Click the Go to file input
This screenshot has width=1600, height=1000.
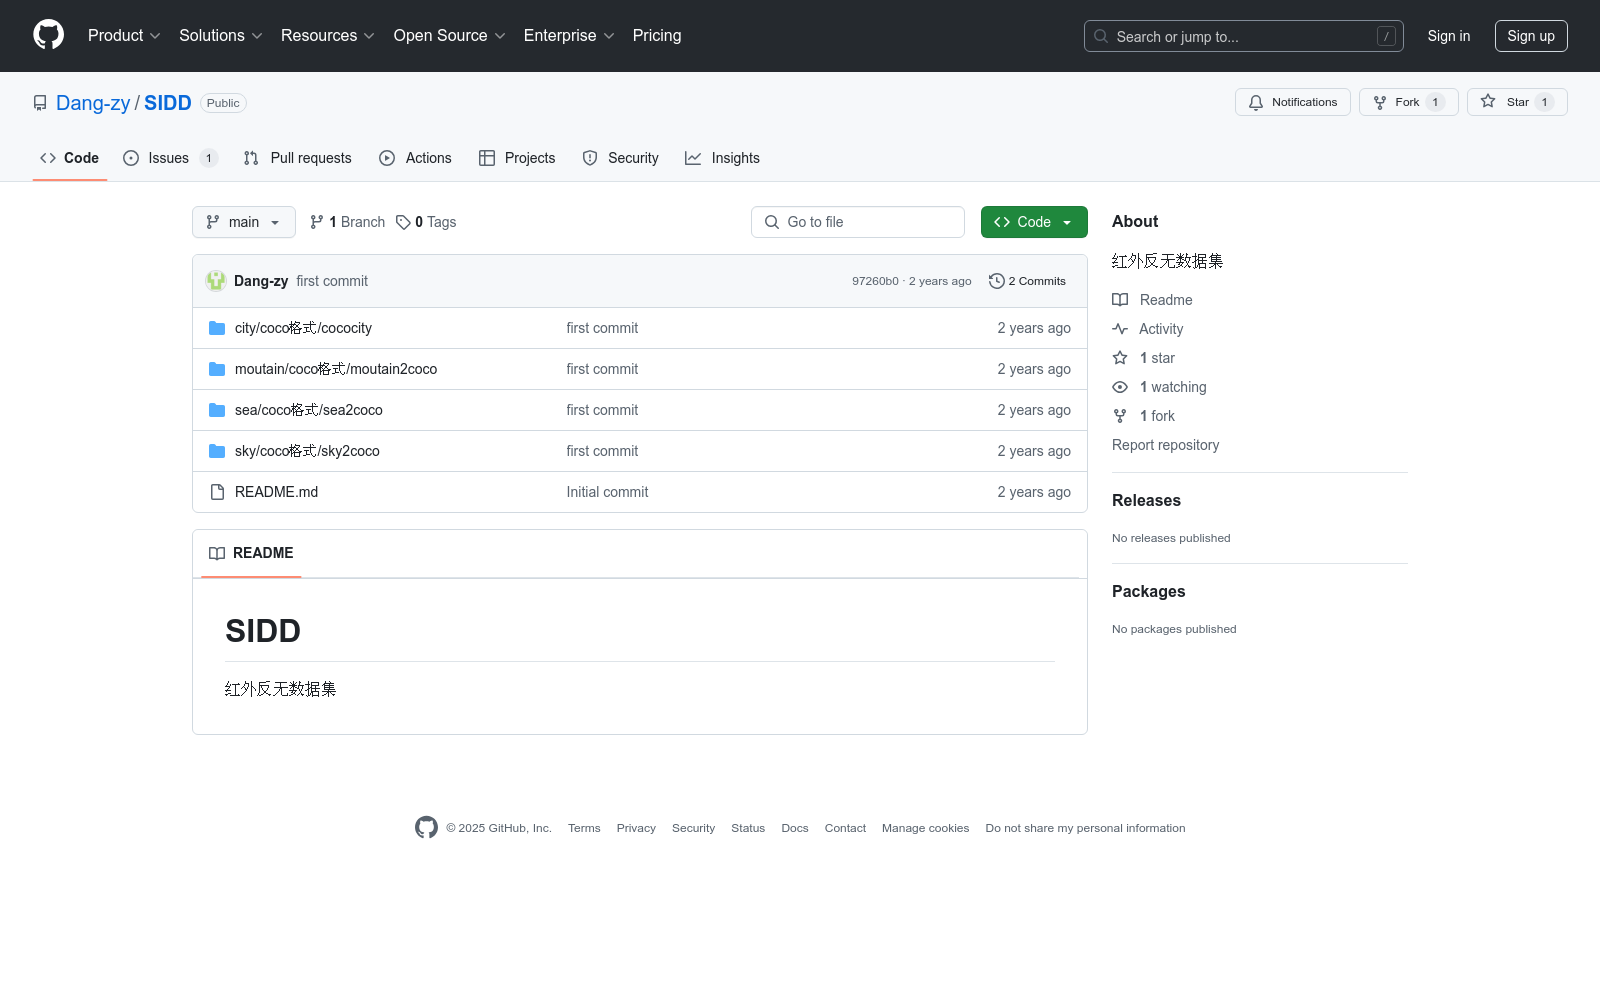(858, 222)
